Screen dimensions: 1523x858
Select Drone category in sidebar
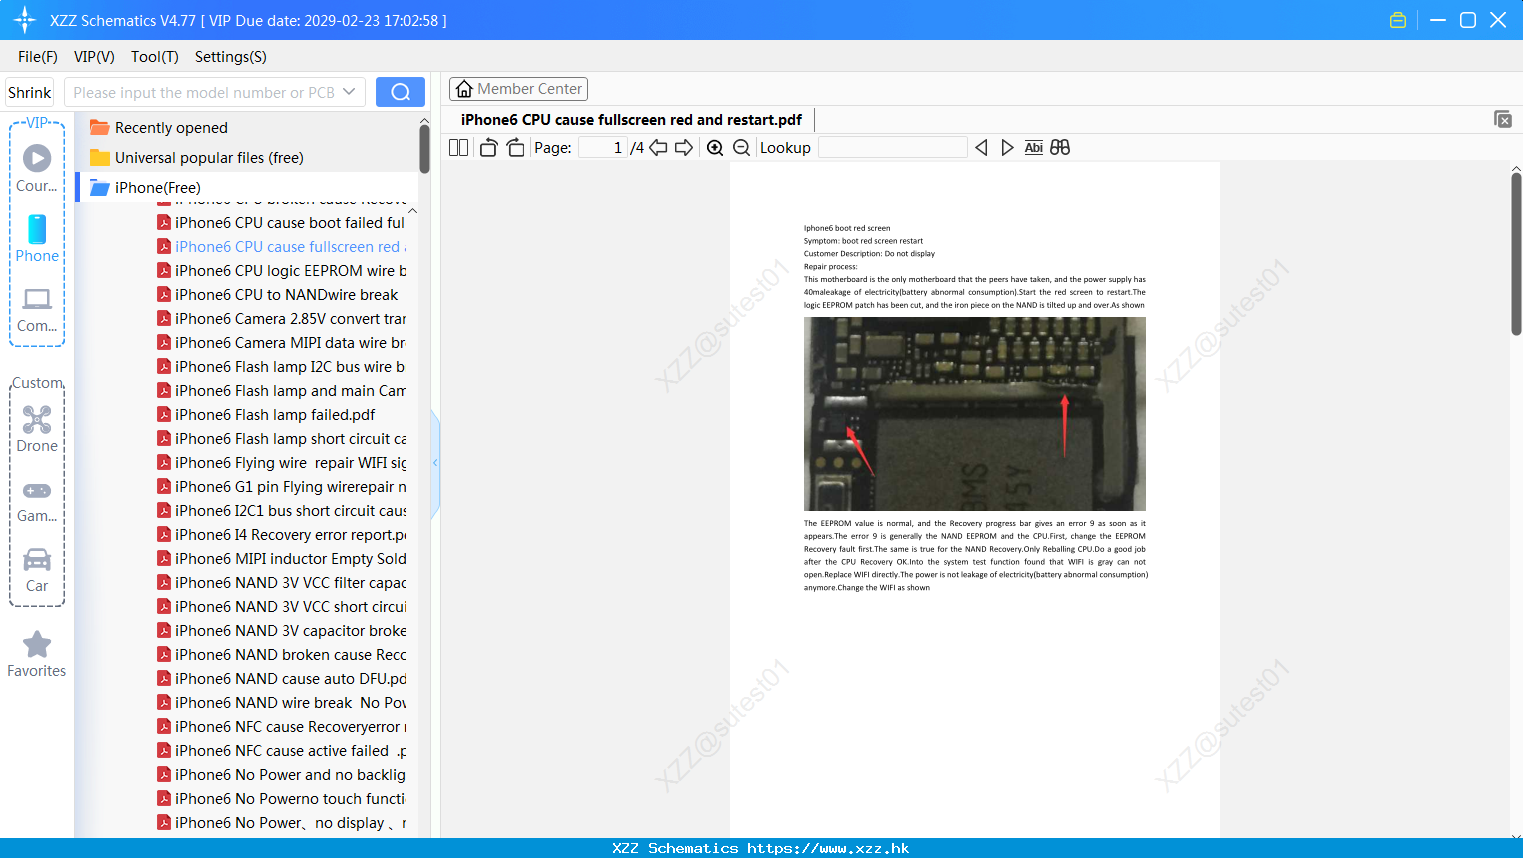37,430
